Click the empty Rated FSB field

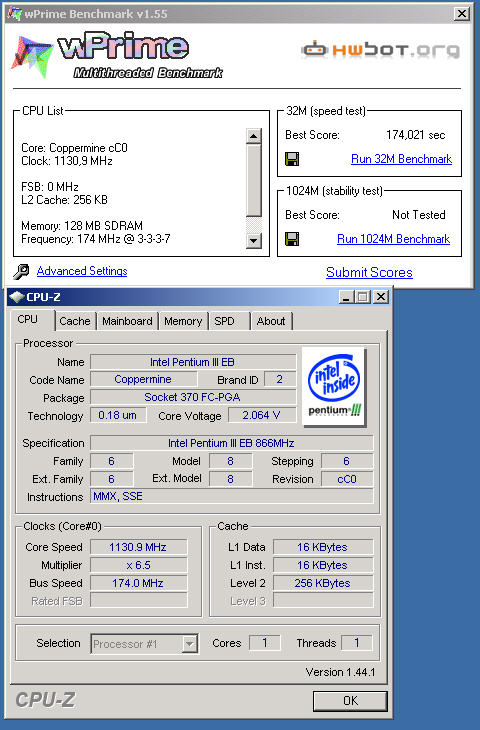(138, 601)
